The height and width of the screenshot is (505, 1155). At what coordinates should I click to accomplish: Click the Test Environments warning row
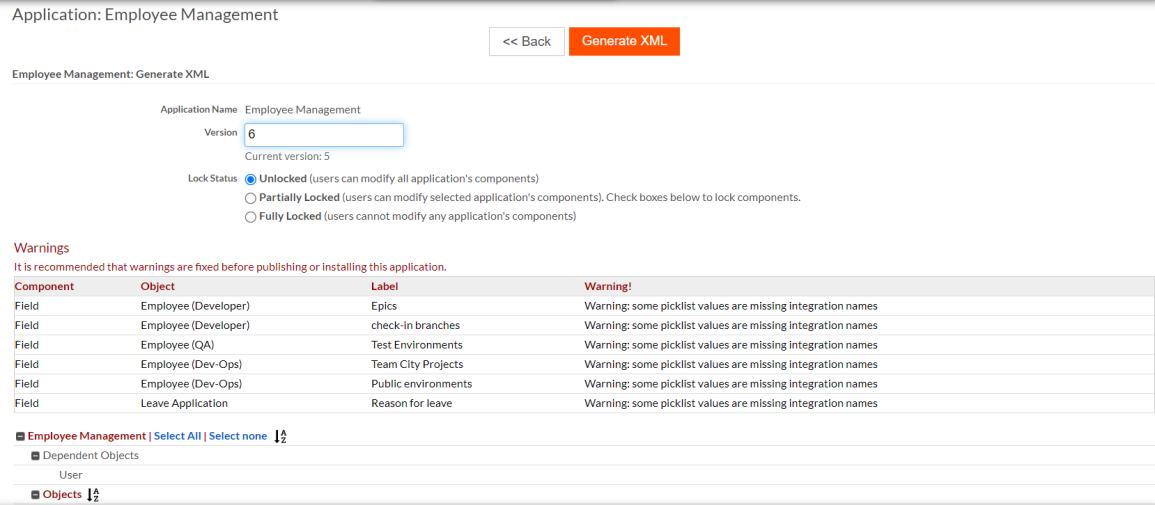(x=416, y=345)
